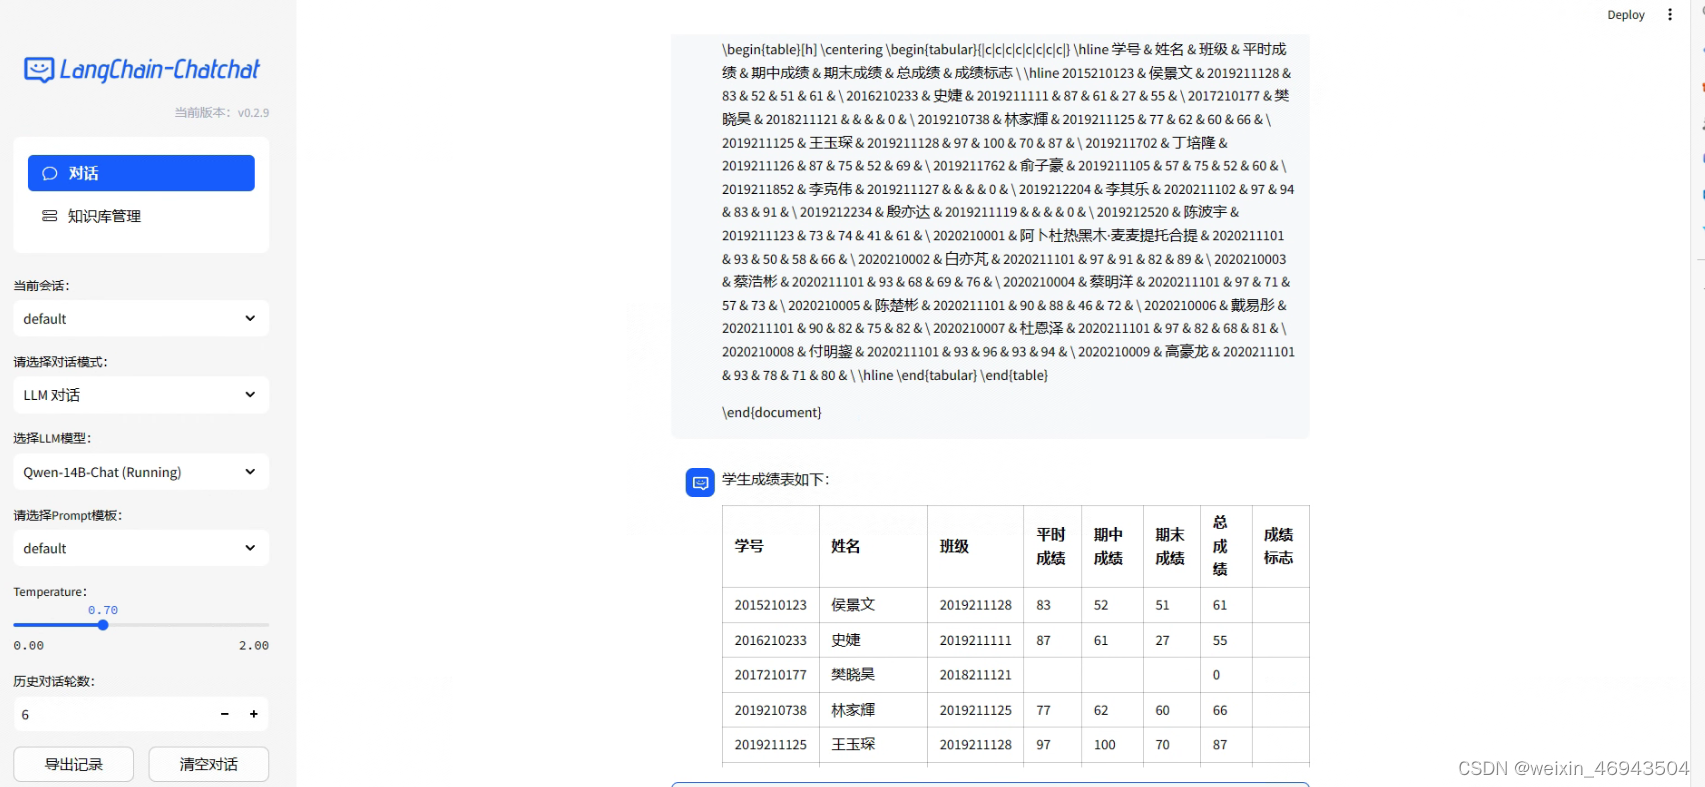Click the 期末成绩 table header

point(1172,546)
